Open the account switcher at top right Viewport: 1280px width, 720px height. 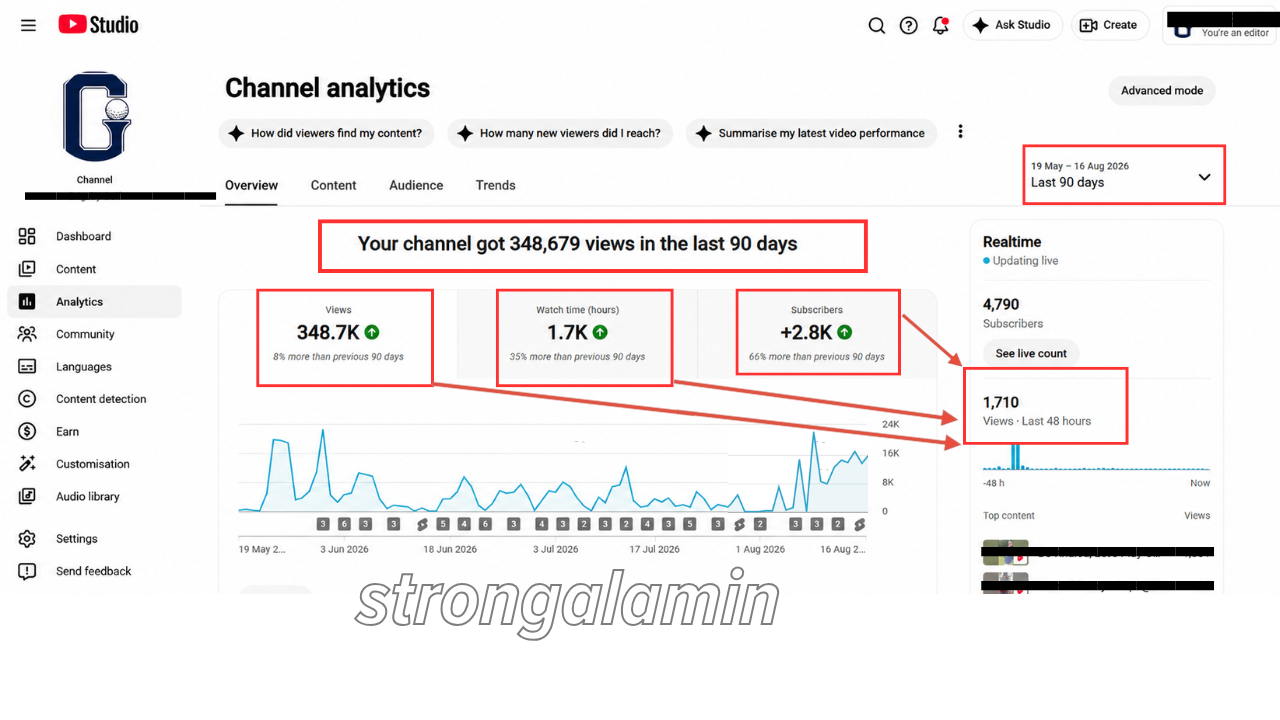[x=1221, y=26]
